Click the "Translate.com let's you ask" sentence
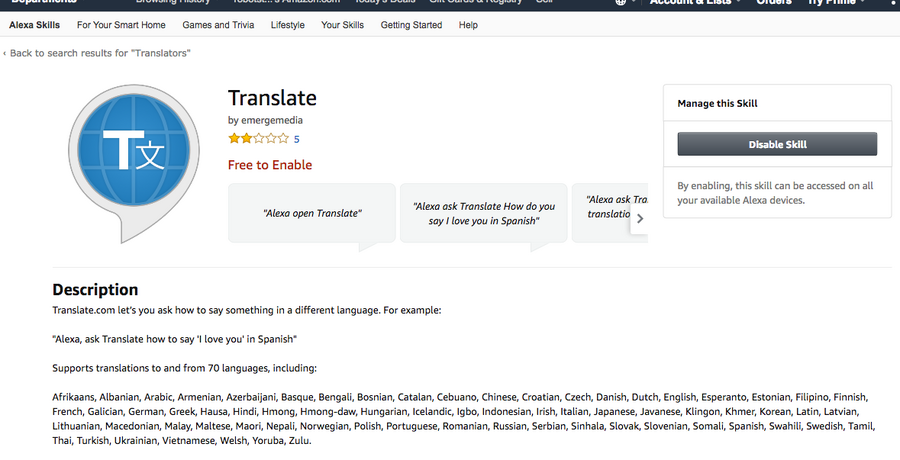 tap(247, 310)
